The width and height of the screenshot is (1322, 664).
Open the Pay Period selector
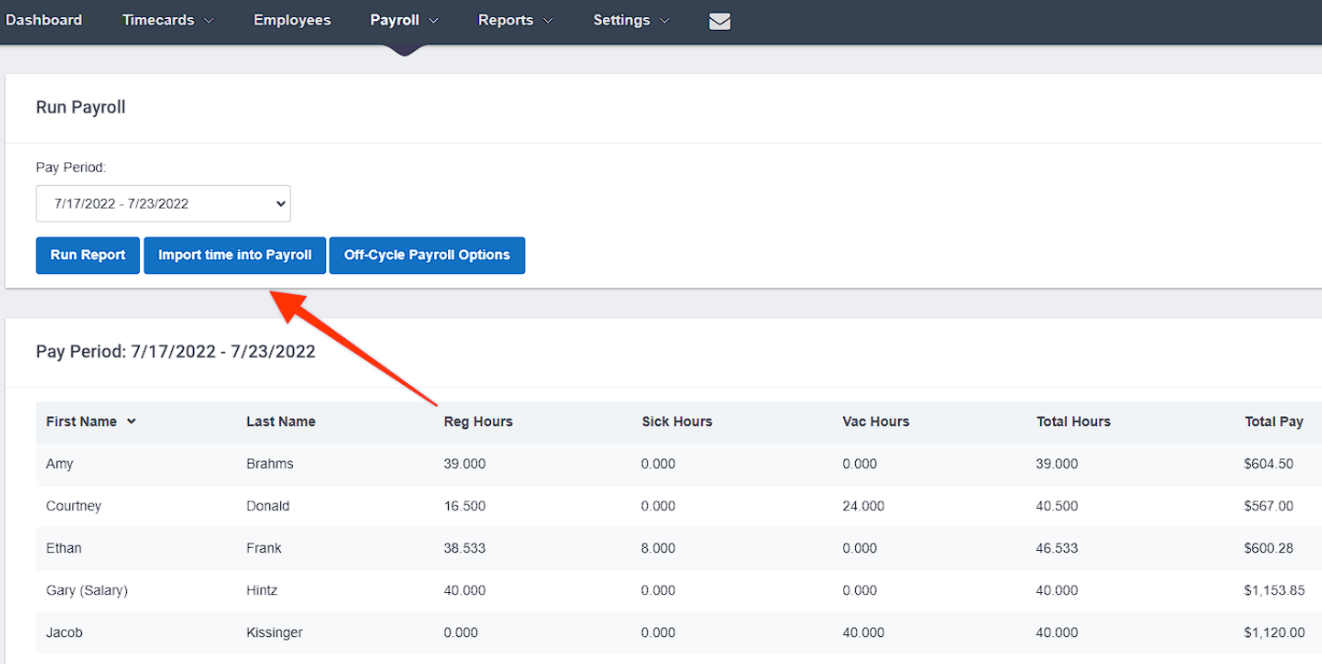point(162,203)
